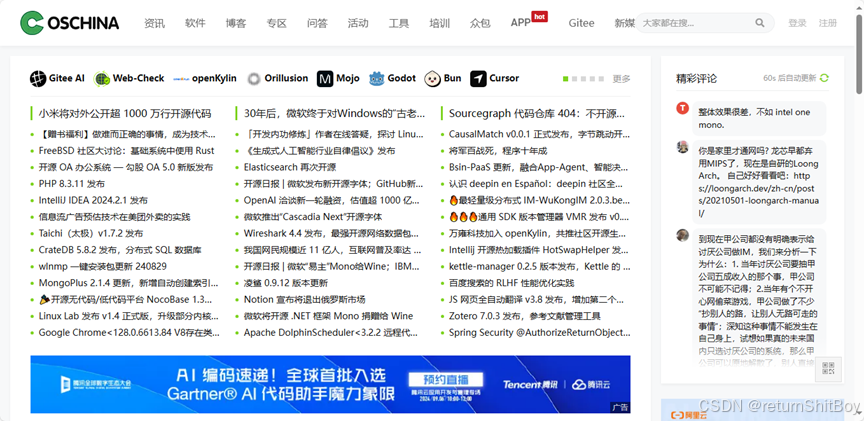Open the Gitee AI project icon
864x421 pixels.
(38, 79)
